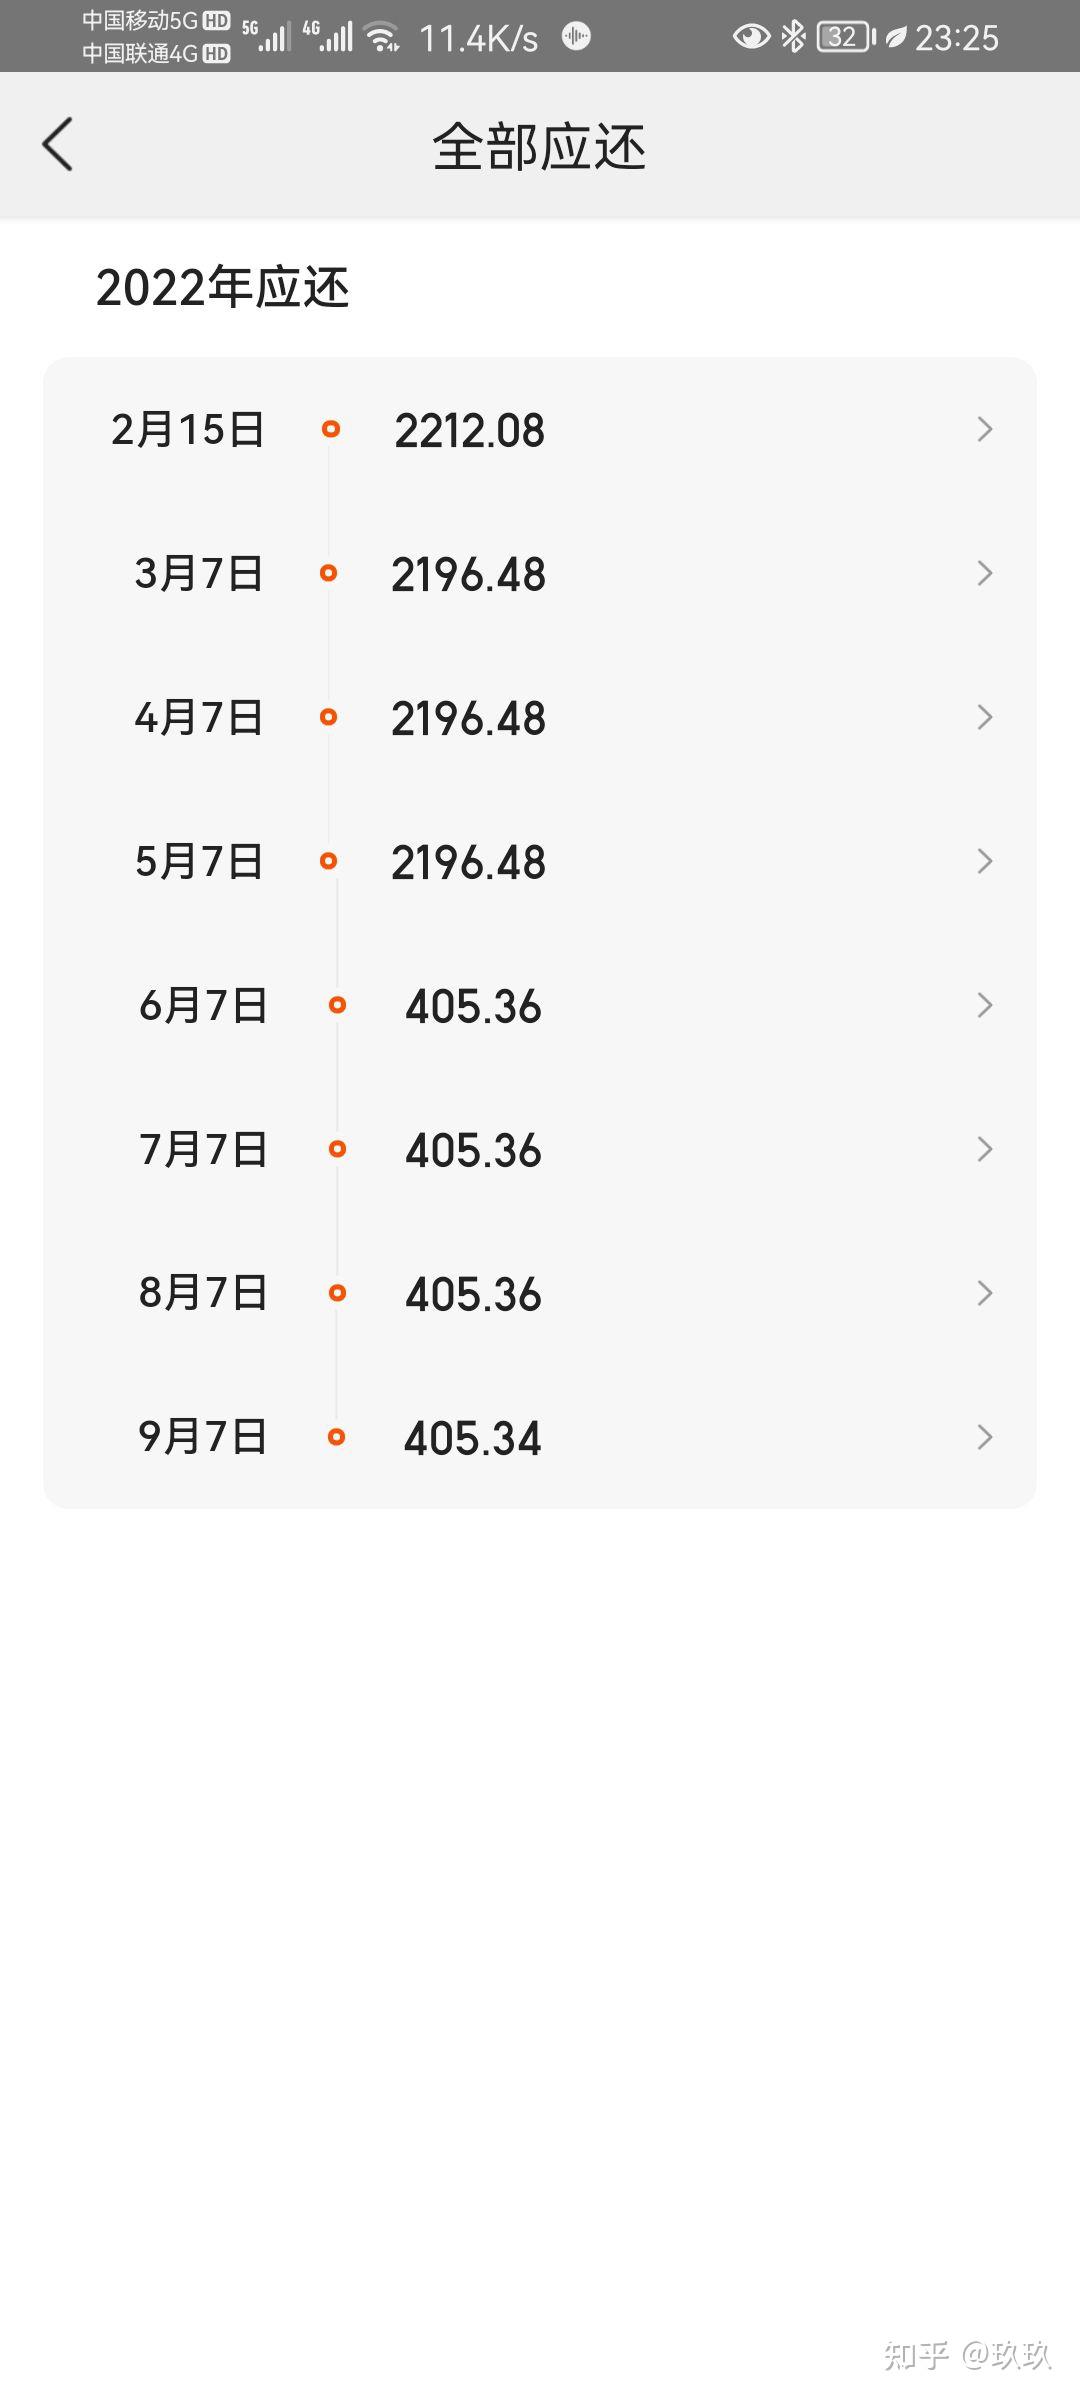
Task: Select the 405.34 final installment amount
Action: 472,1439
